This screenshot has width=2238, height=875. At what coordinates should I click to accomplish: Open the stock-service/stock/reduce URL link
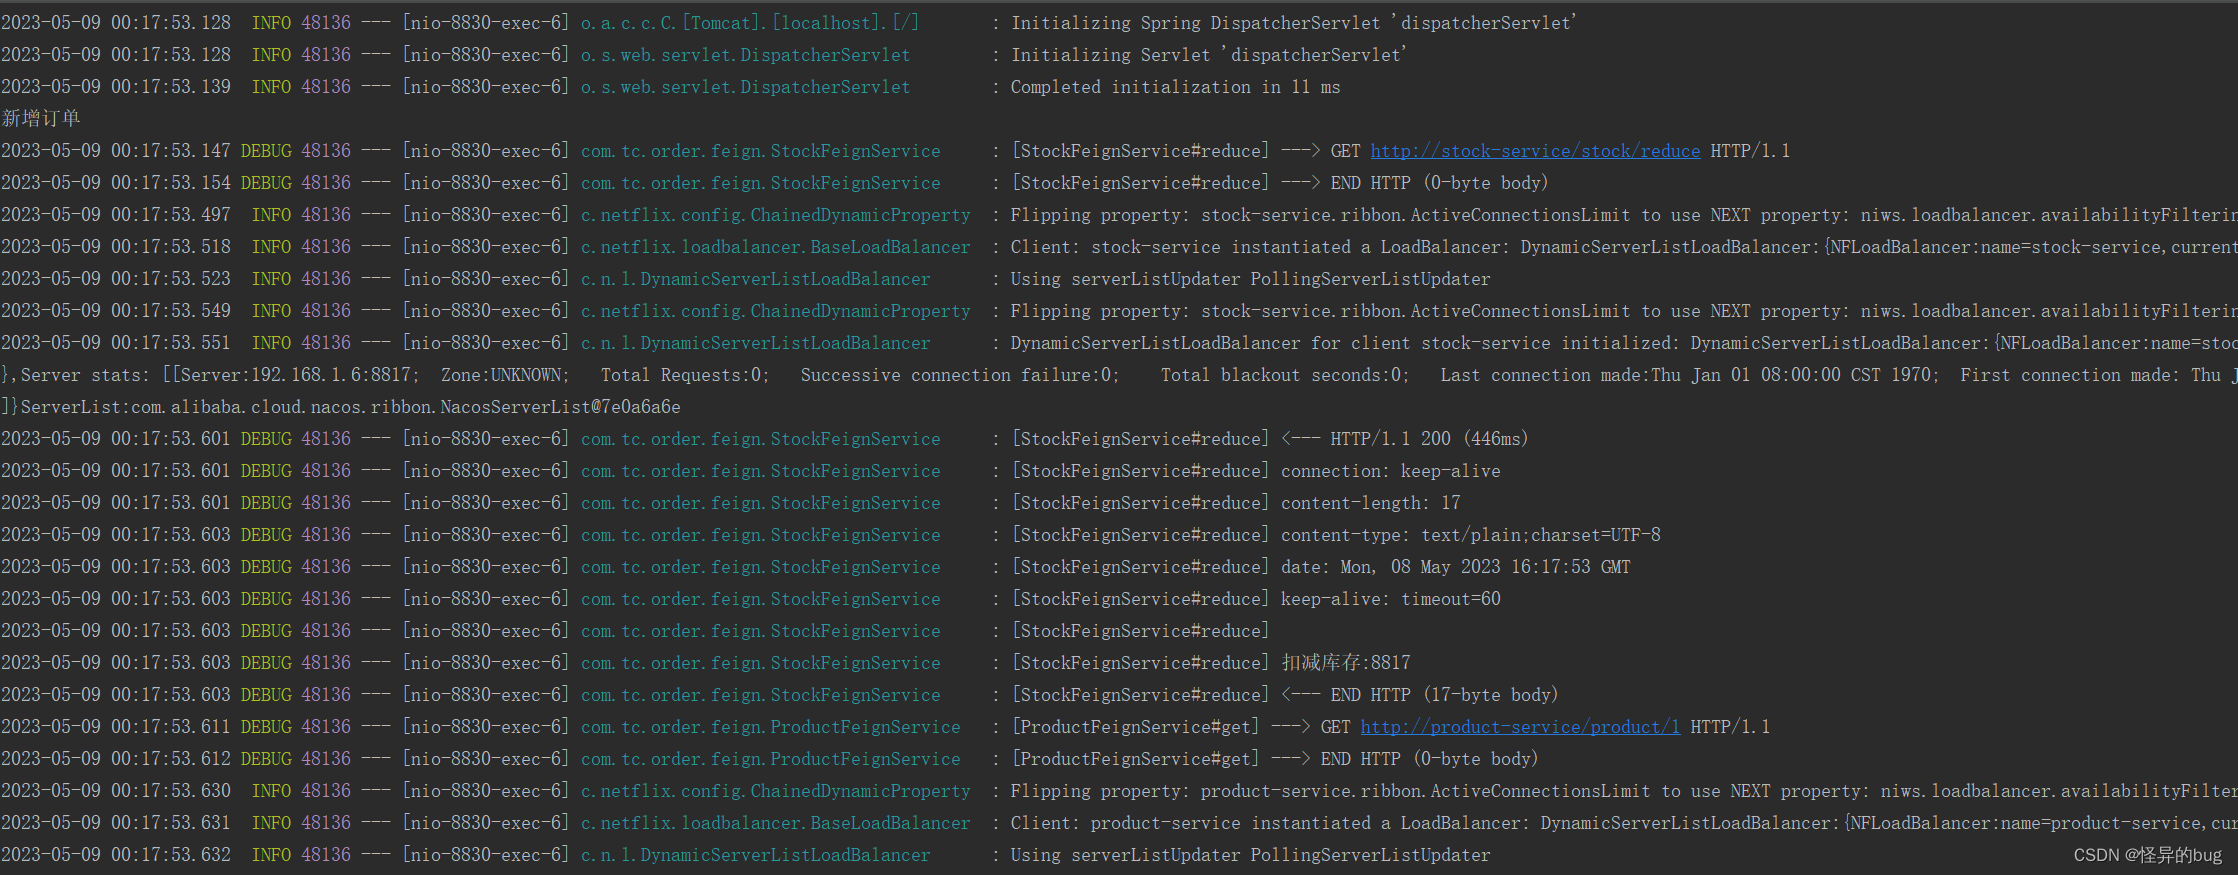(1535, 151)
